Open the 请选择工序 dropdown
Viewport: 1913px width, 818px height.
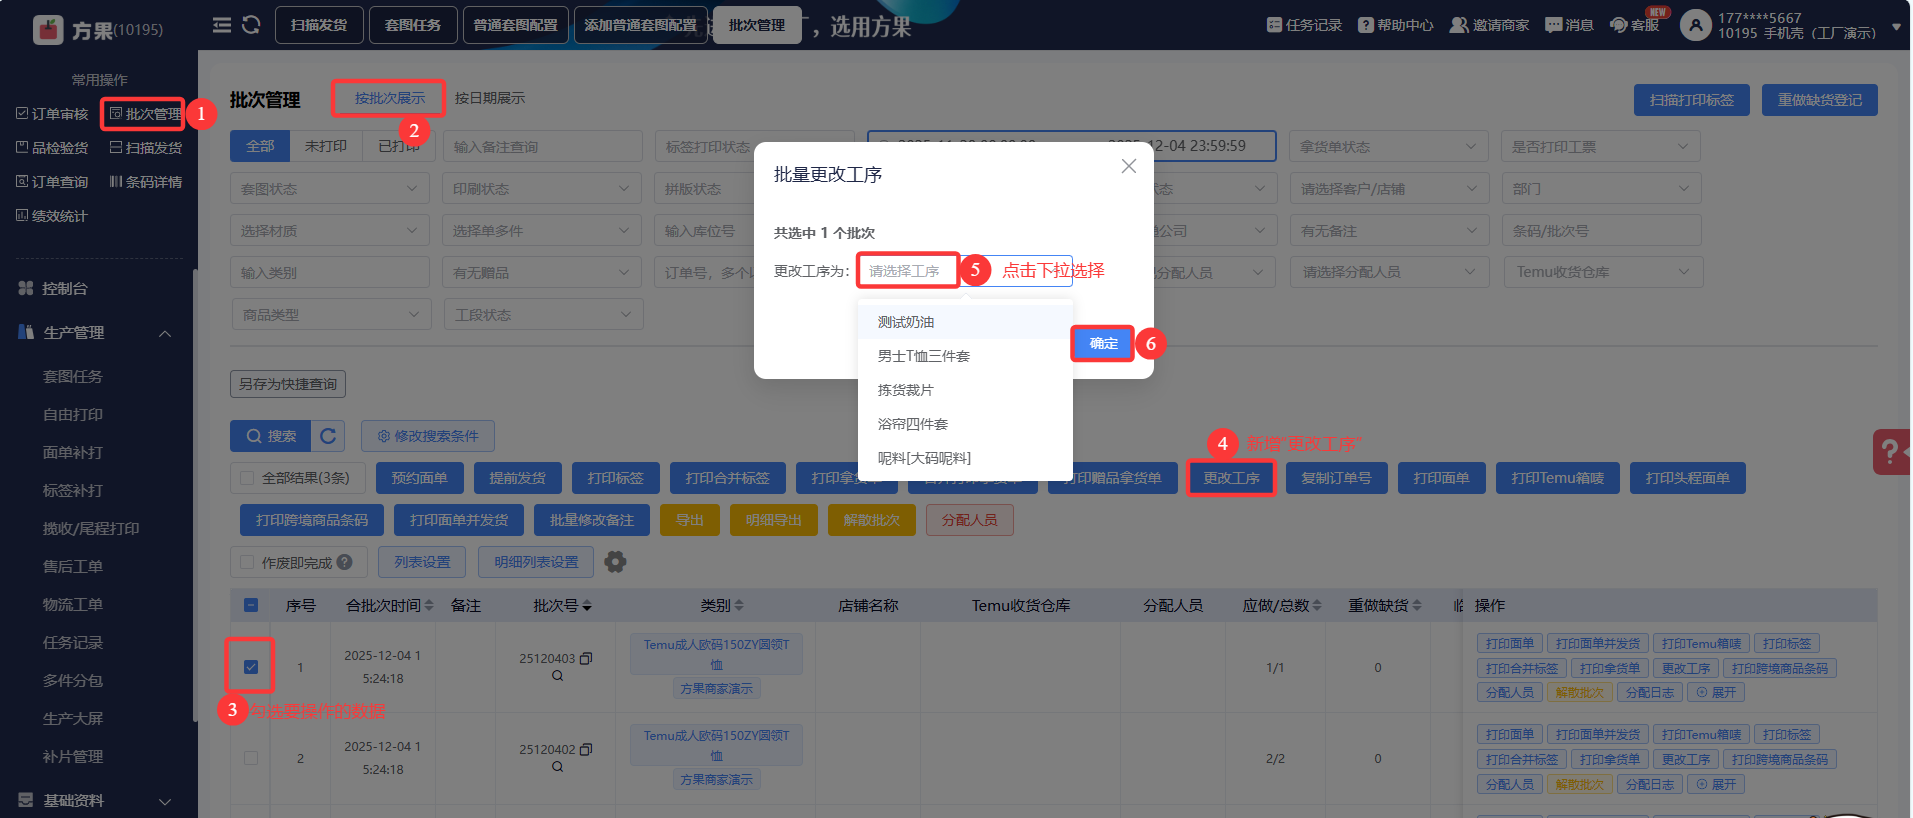[x=965, y=271]
